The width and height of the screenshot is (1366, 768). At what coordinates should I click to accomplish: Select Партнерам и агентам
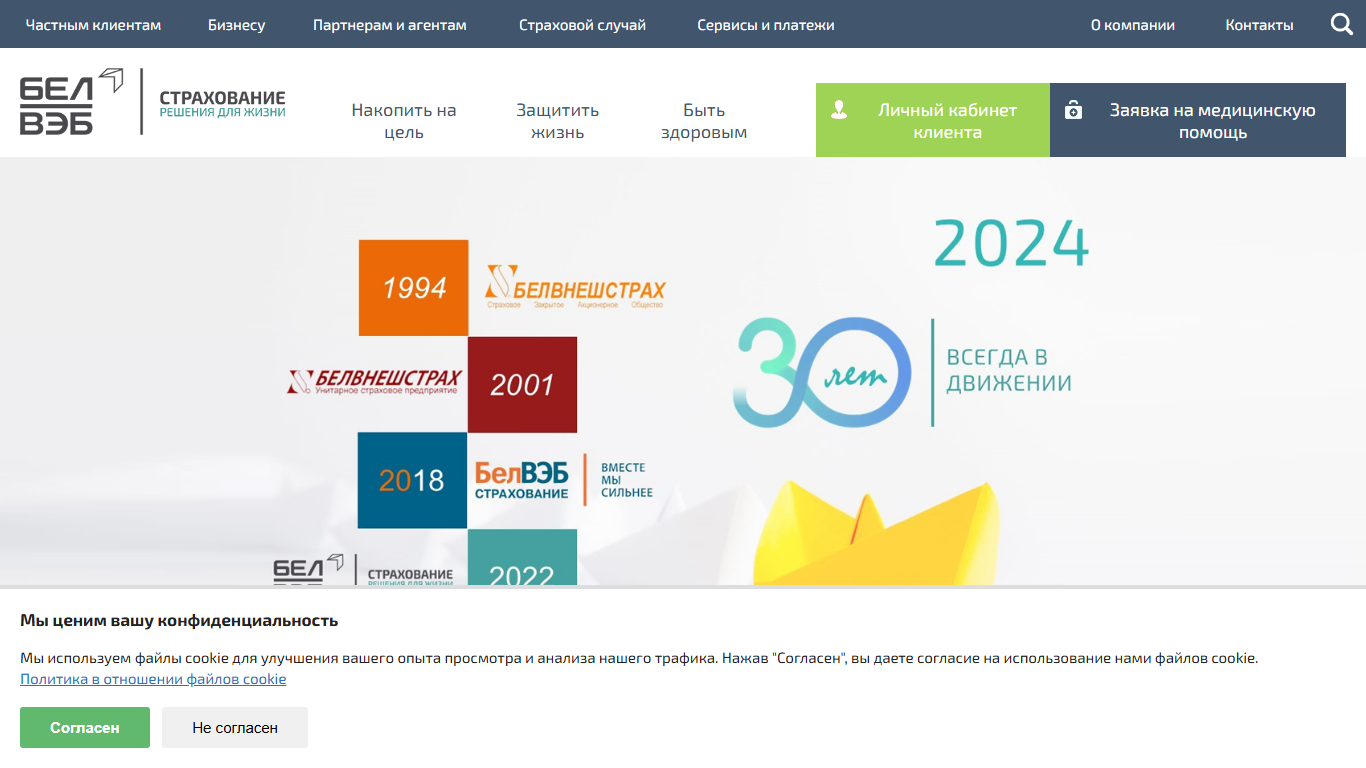(x=389, y=25)
